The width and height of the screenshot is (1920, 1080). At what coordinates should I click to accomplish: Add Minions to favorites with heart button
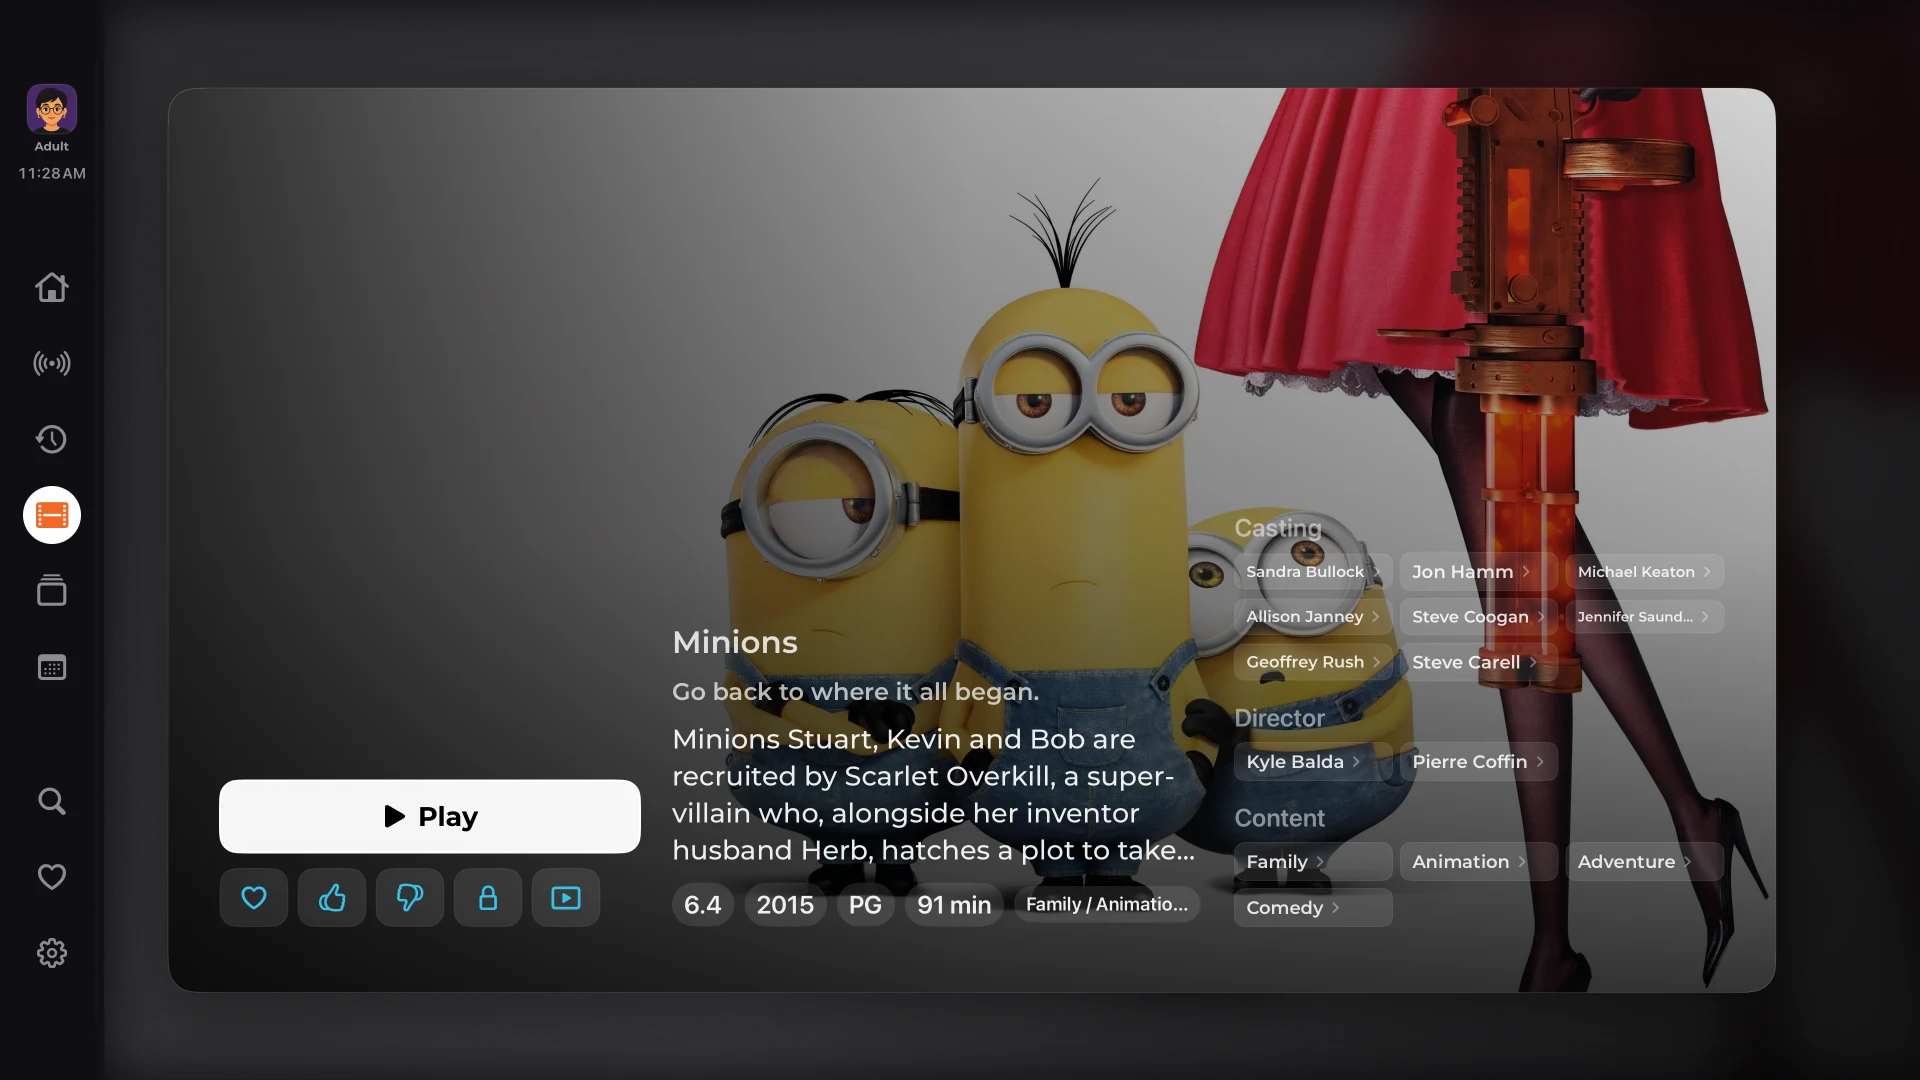tap(254, 898)
